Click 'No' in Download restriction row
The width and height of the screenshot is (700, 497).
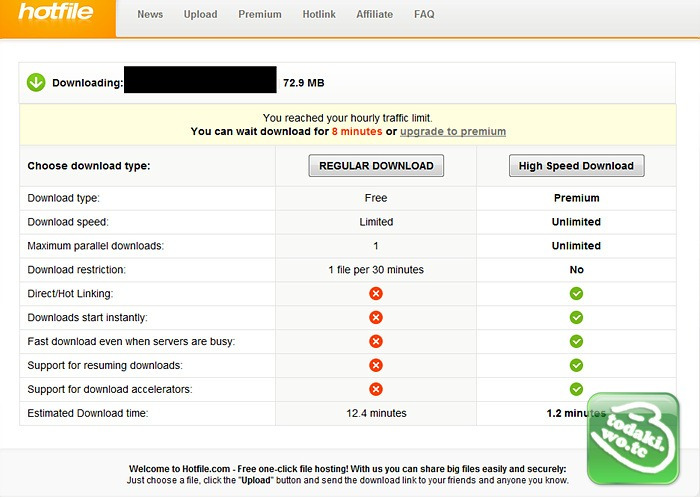576,270
